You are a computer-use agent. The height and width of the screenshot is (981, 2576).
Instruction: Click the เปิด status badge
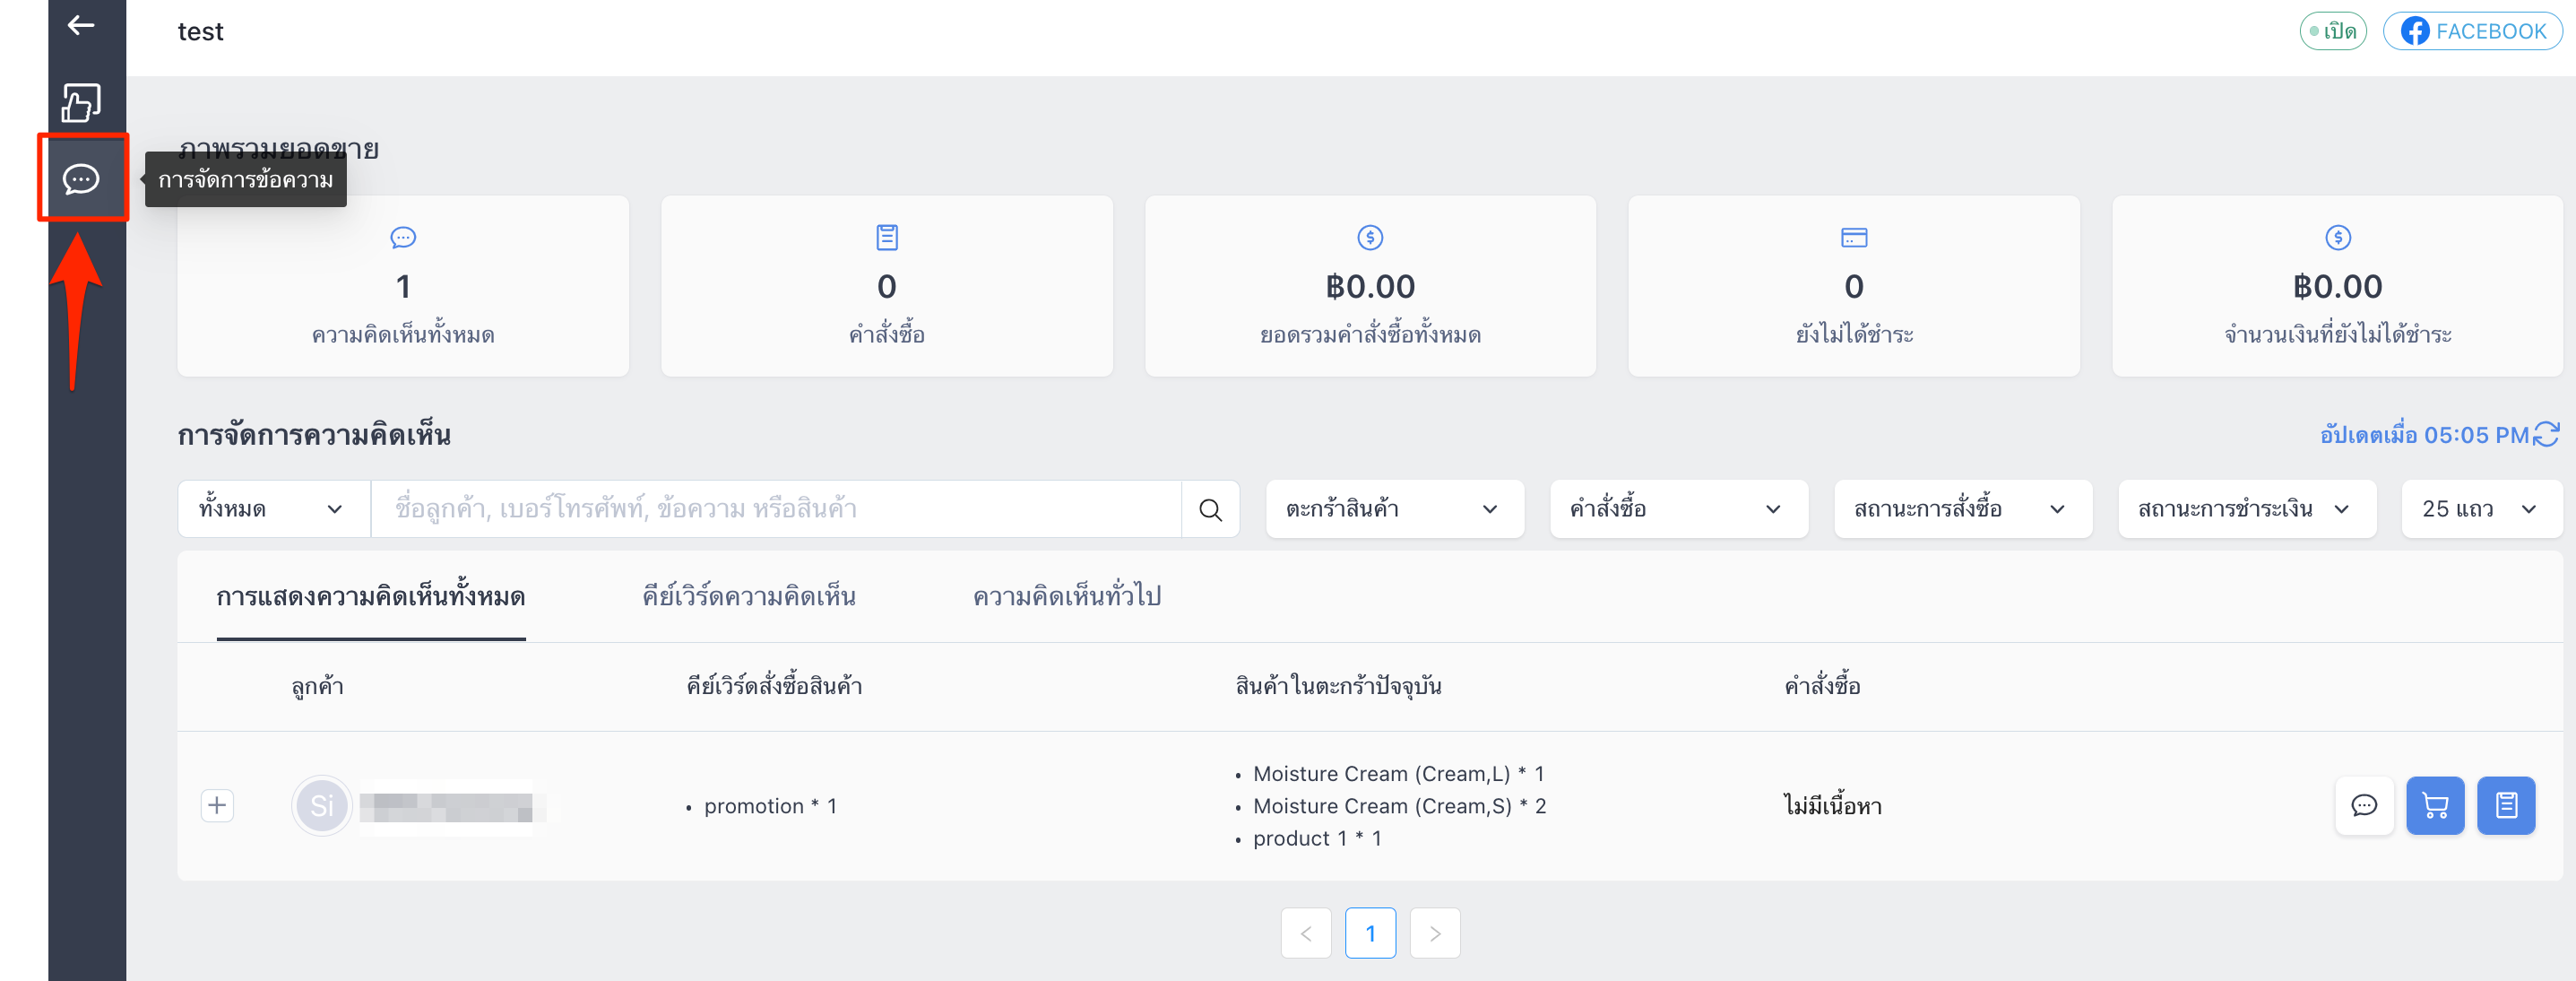pos(2332,31)
